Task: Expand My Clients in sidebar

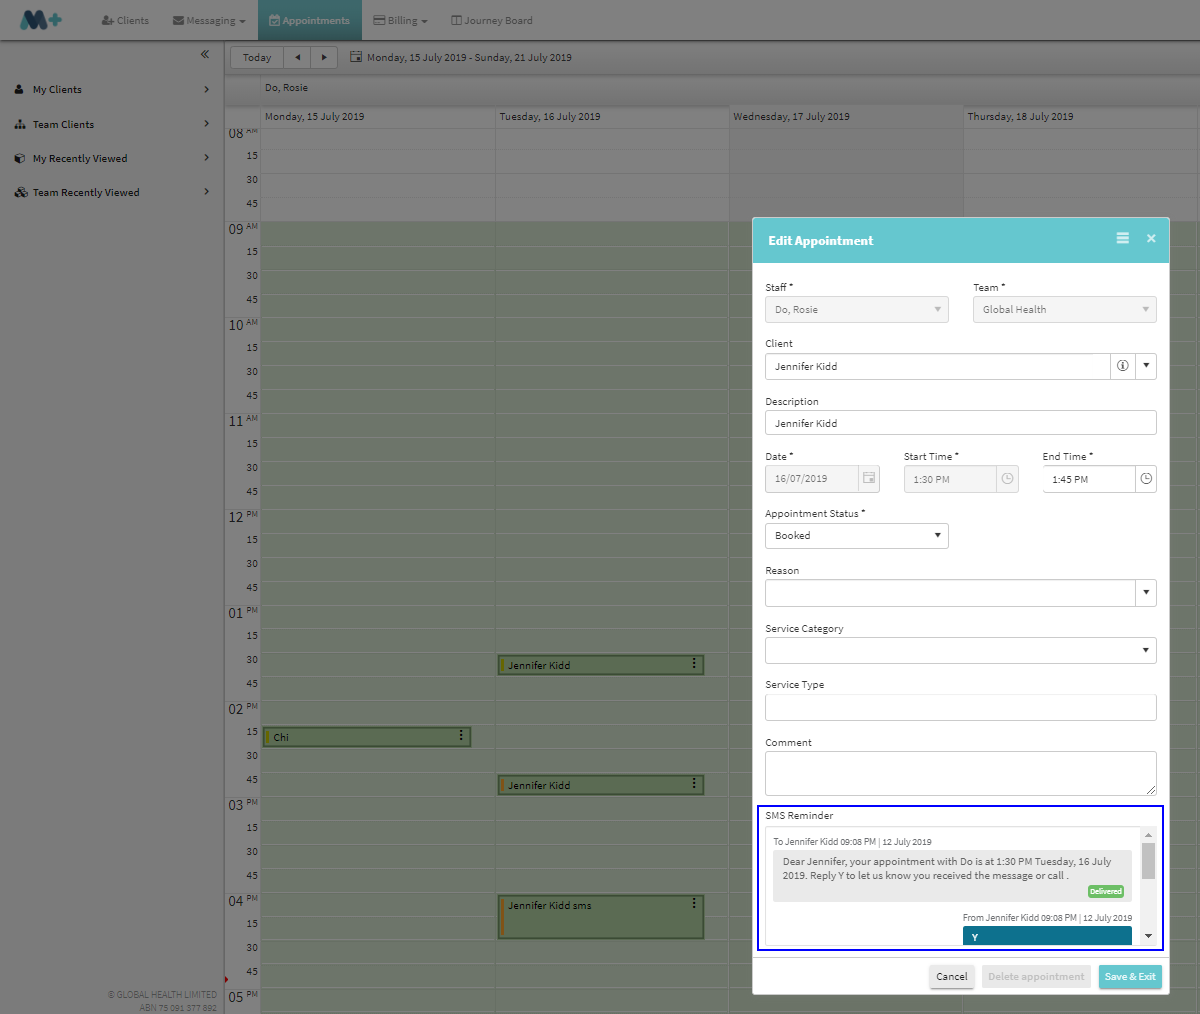Action: pos(112,90)
